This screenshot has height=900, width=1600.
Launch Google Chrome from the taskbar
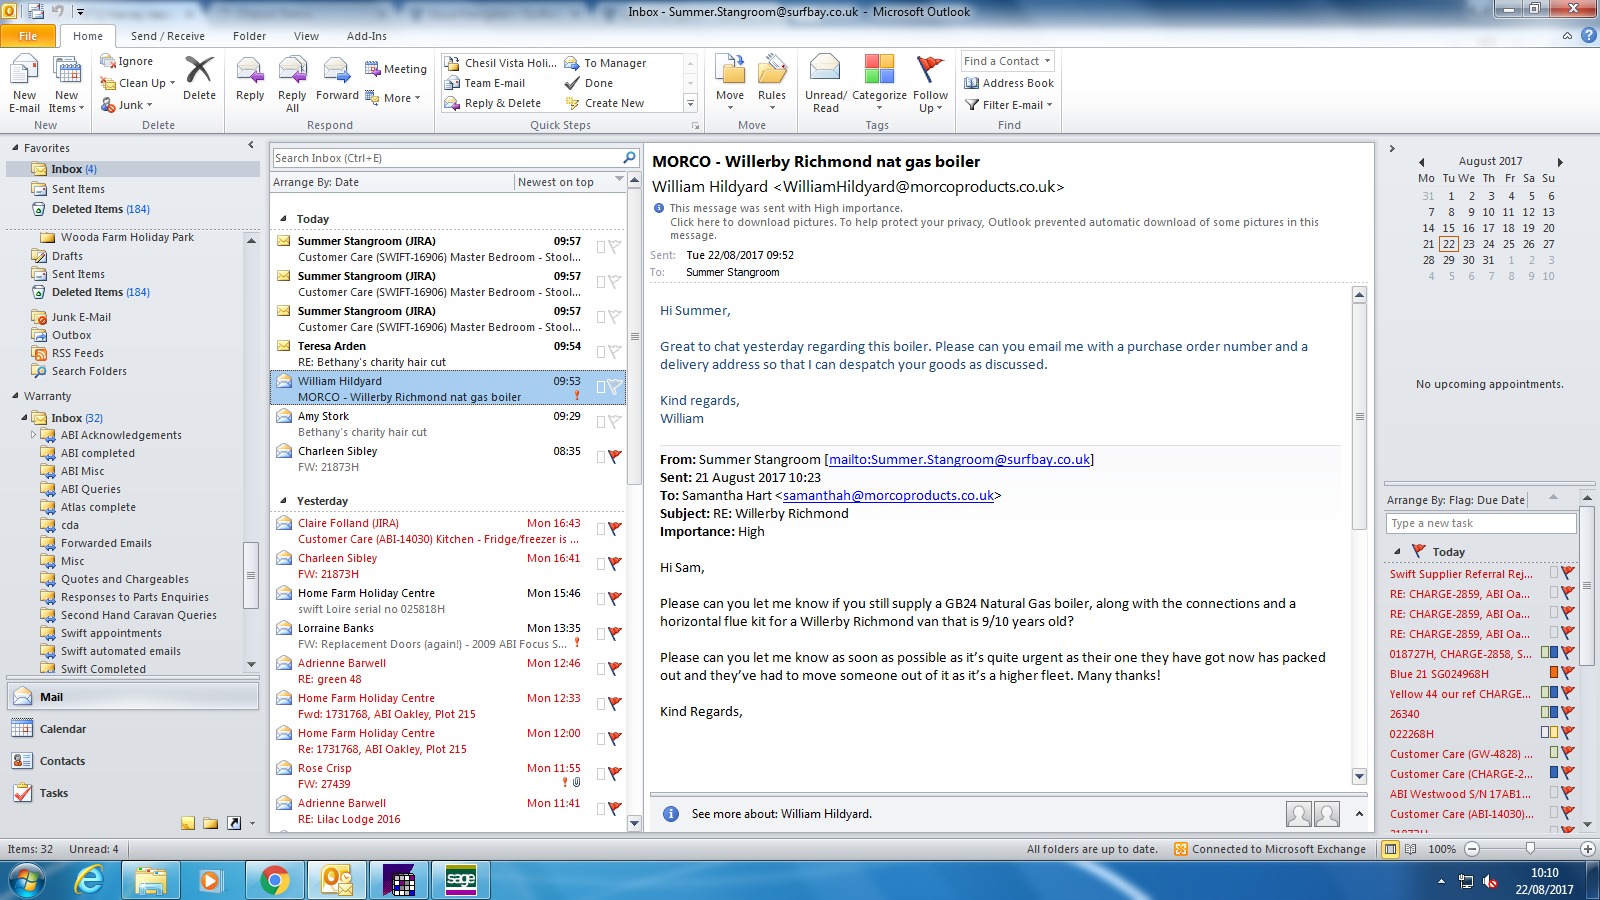pyautogui.click(x=274, y=880)
